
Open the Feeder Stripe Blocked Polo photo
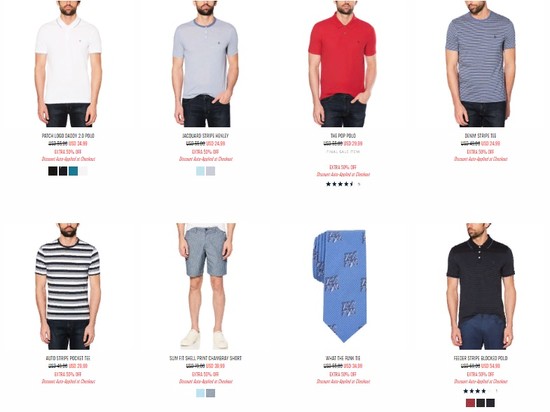click(x=481, y=286)
